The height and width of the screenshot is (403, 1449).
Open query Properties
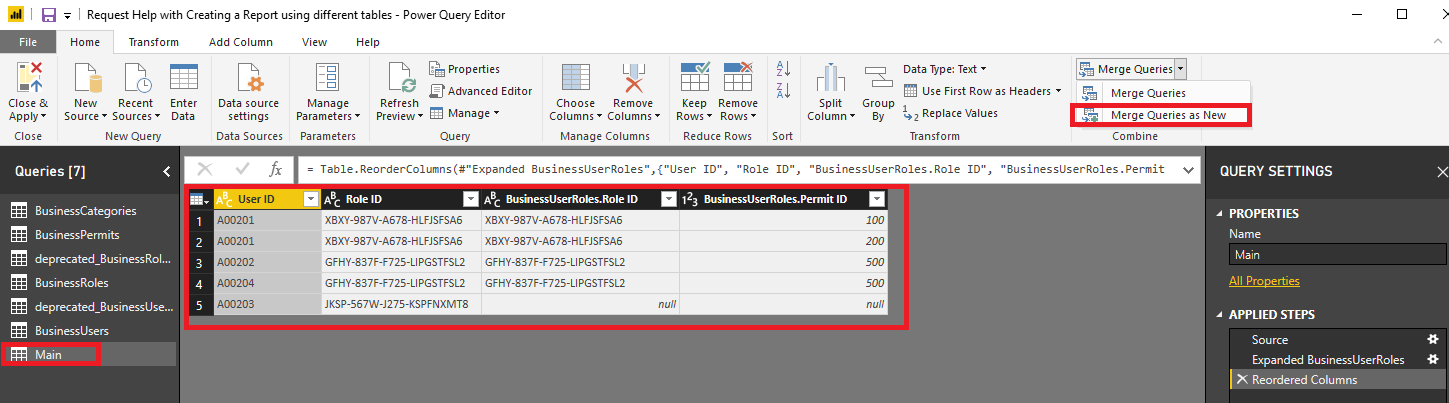(x=465, y=69)
